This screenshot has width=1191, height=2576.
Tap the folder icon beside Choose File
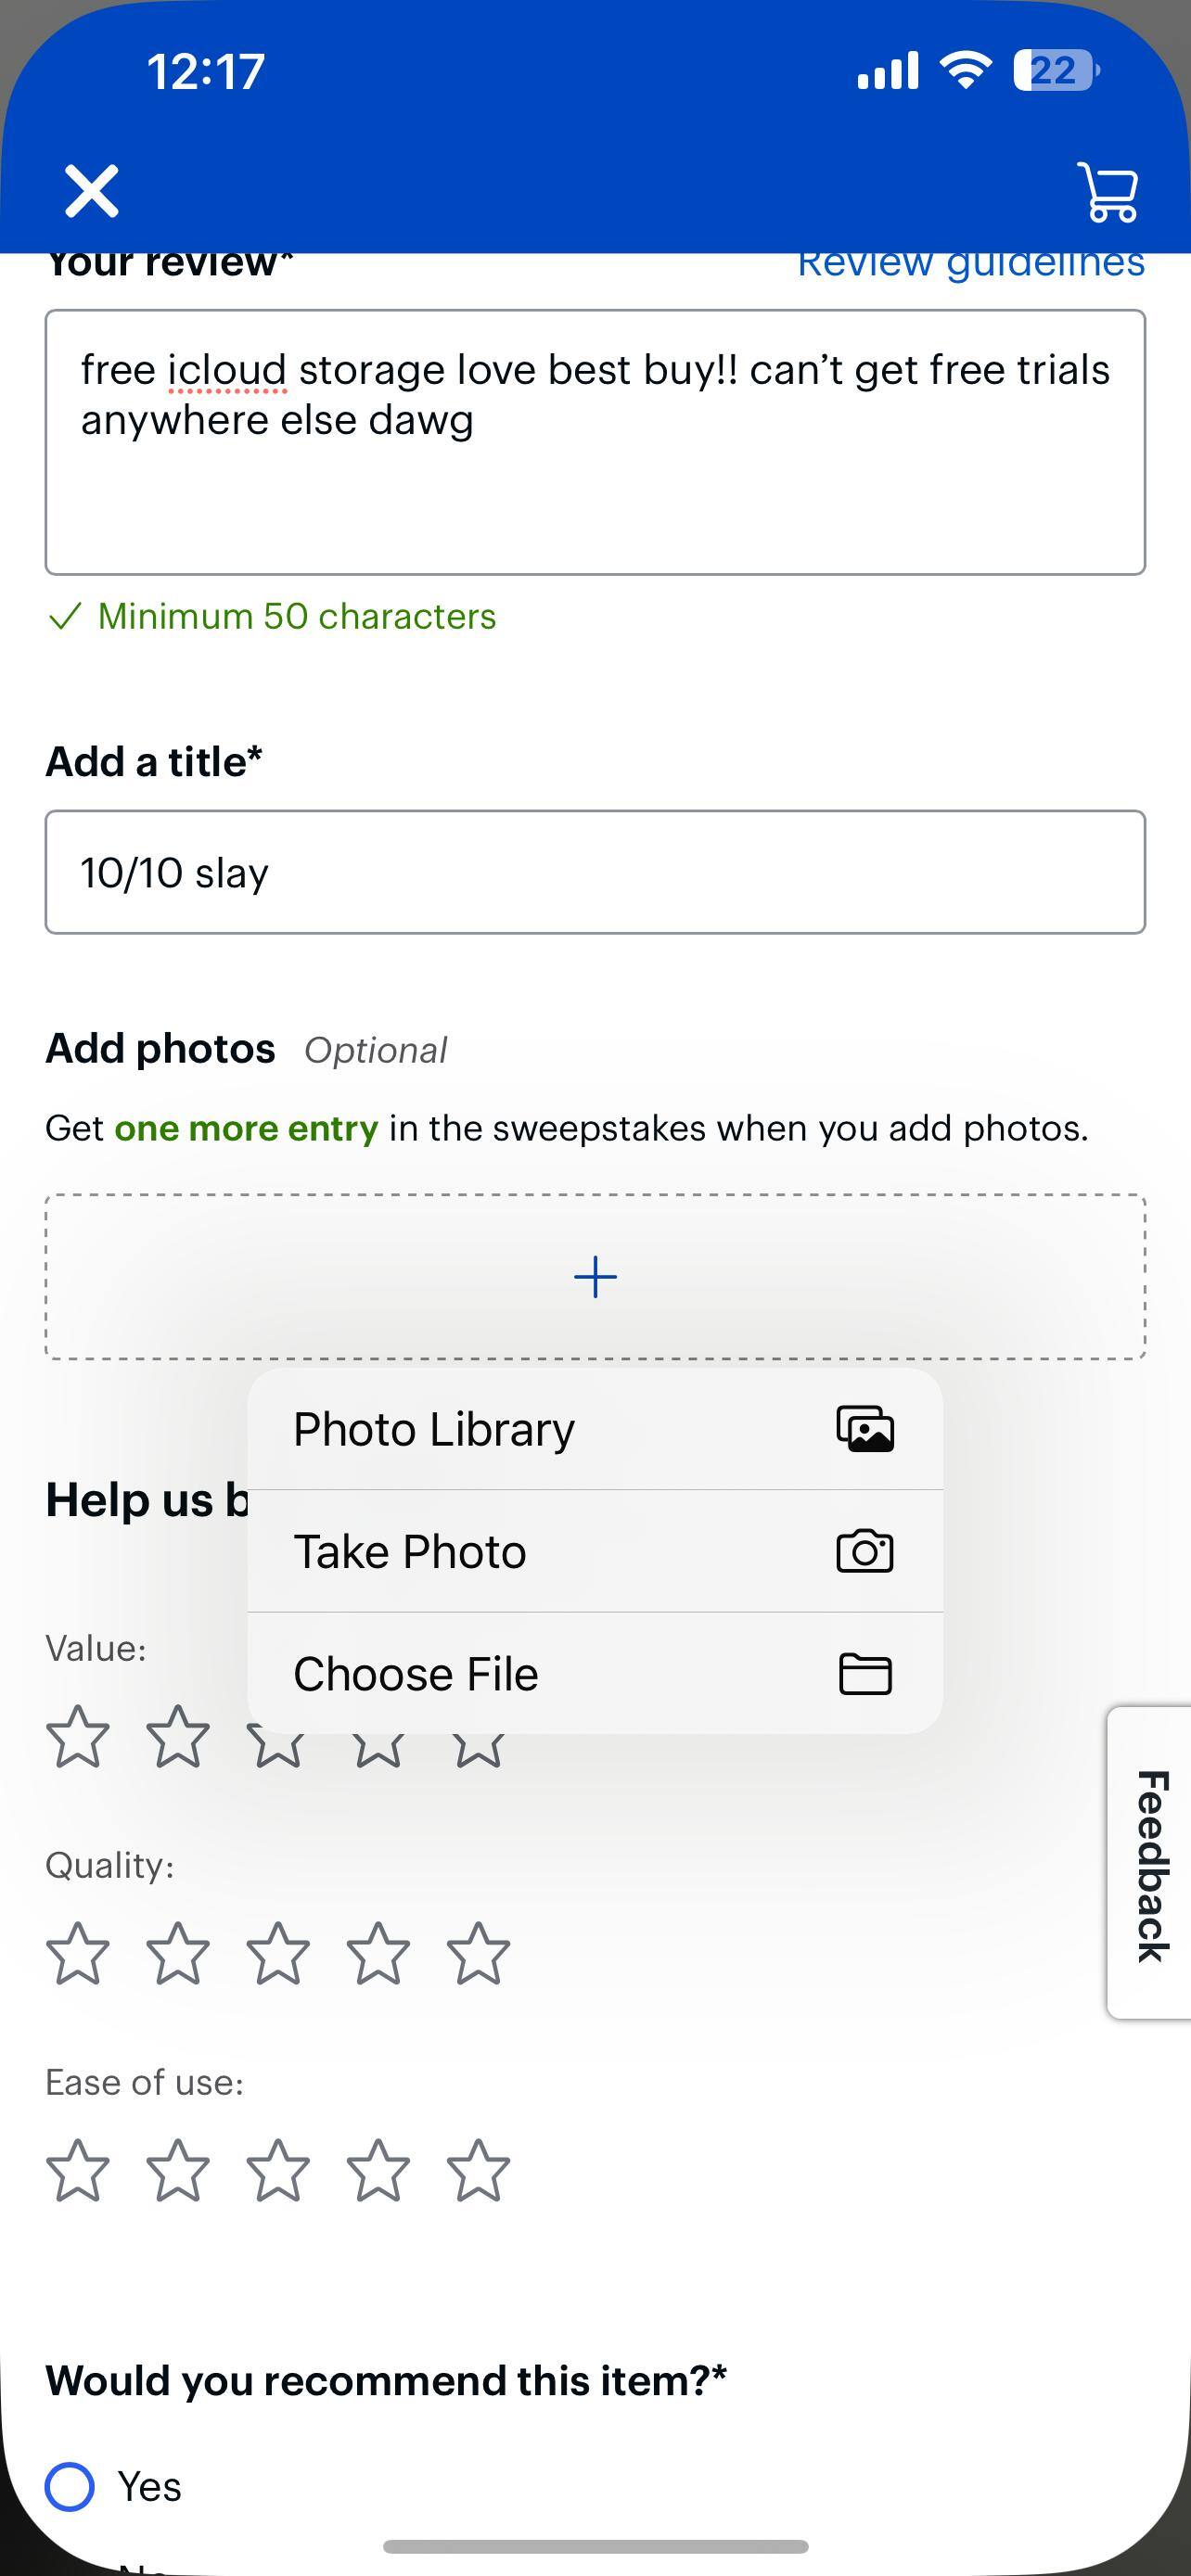tap(865, 1674)
